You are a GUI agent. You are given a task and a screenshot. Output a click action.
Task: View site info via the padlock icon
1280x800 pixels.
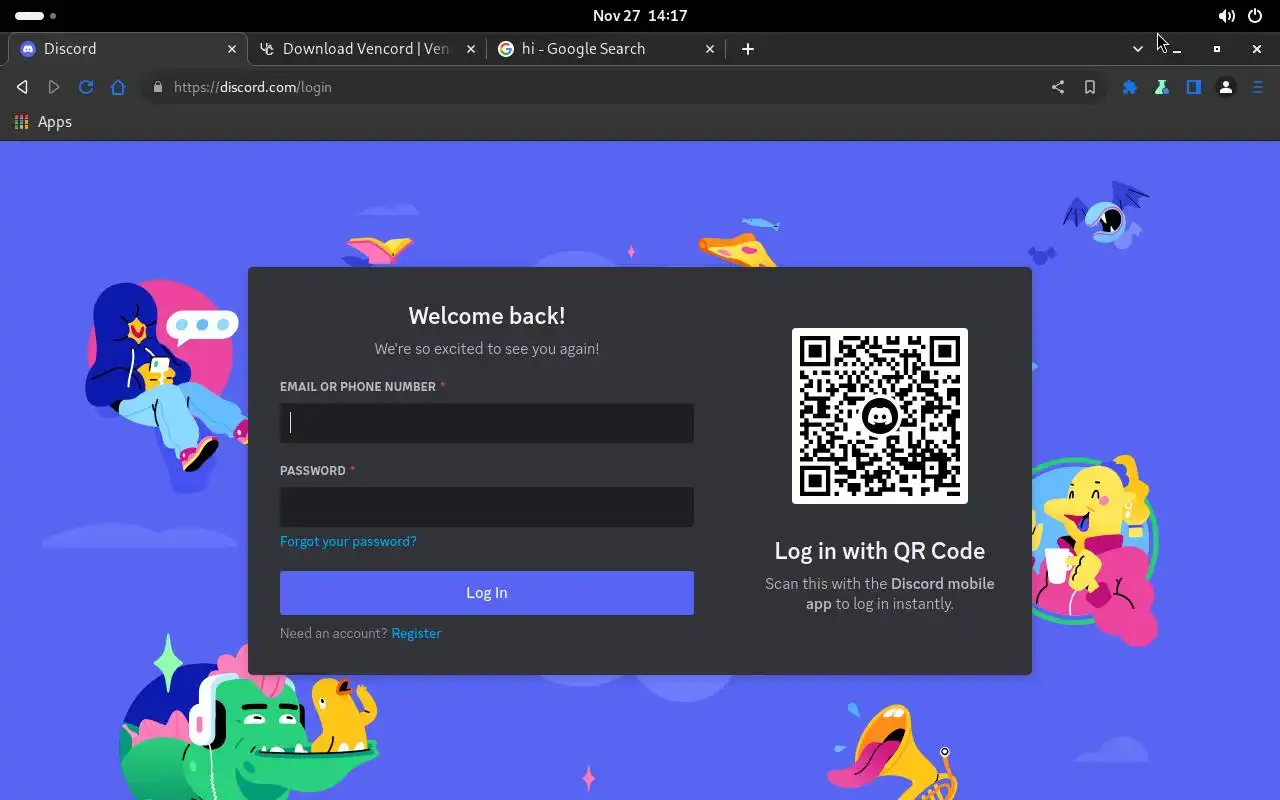coord(157,87)
